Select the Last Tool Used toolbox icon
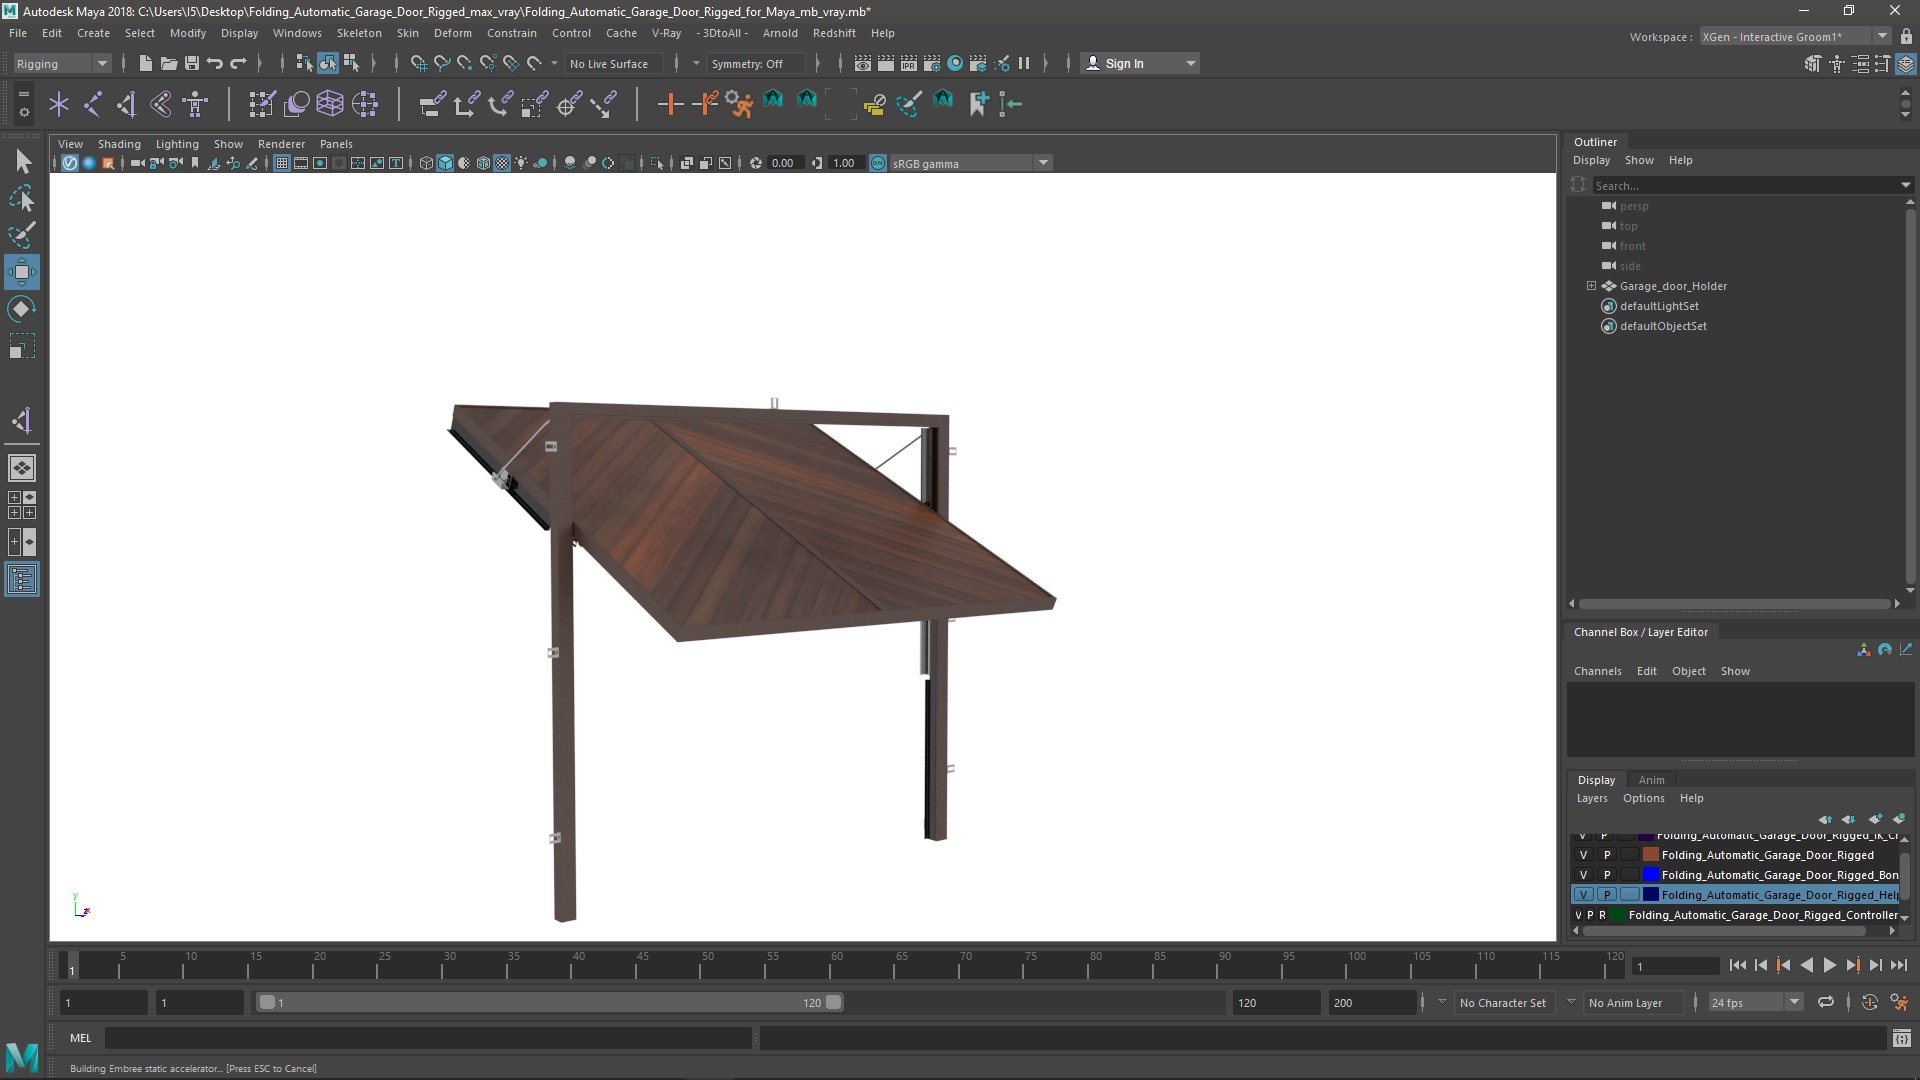 point(22,420)
